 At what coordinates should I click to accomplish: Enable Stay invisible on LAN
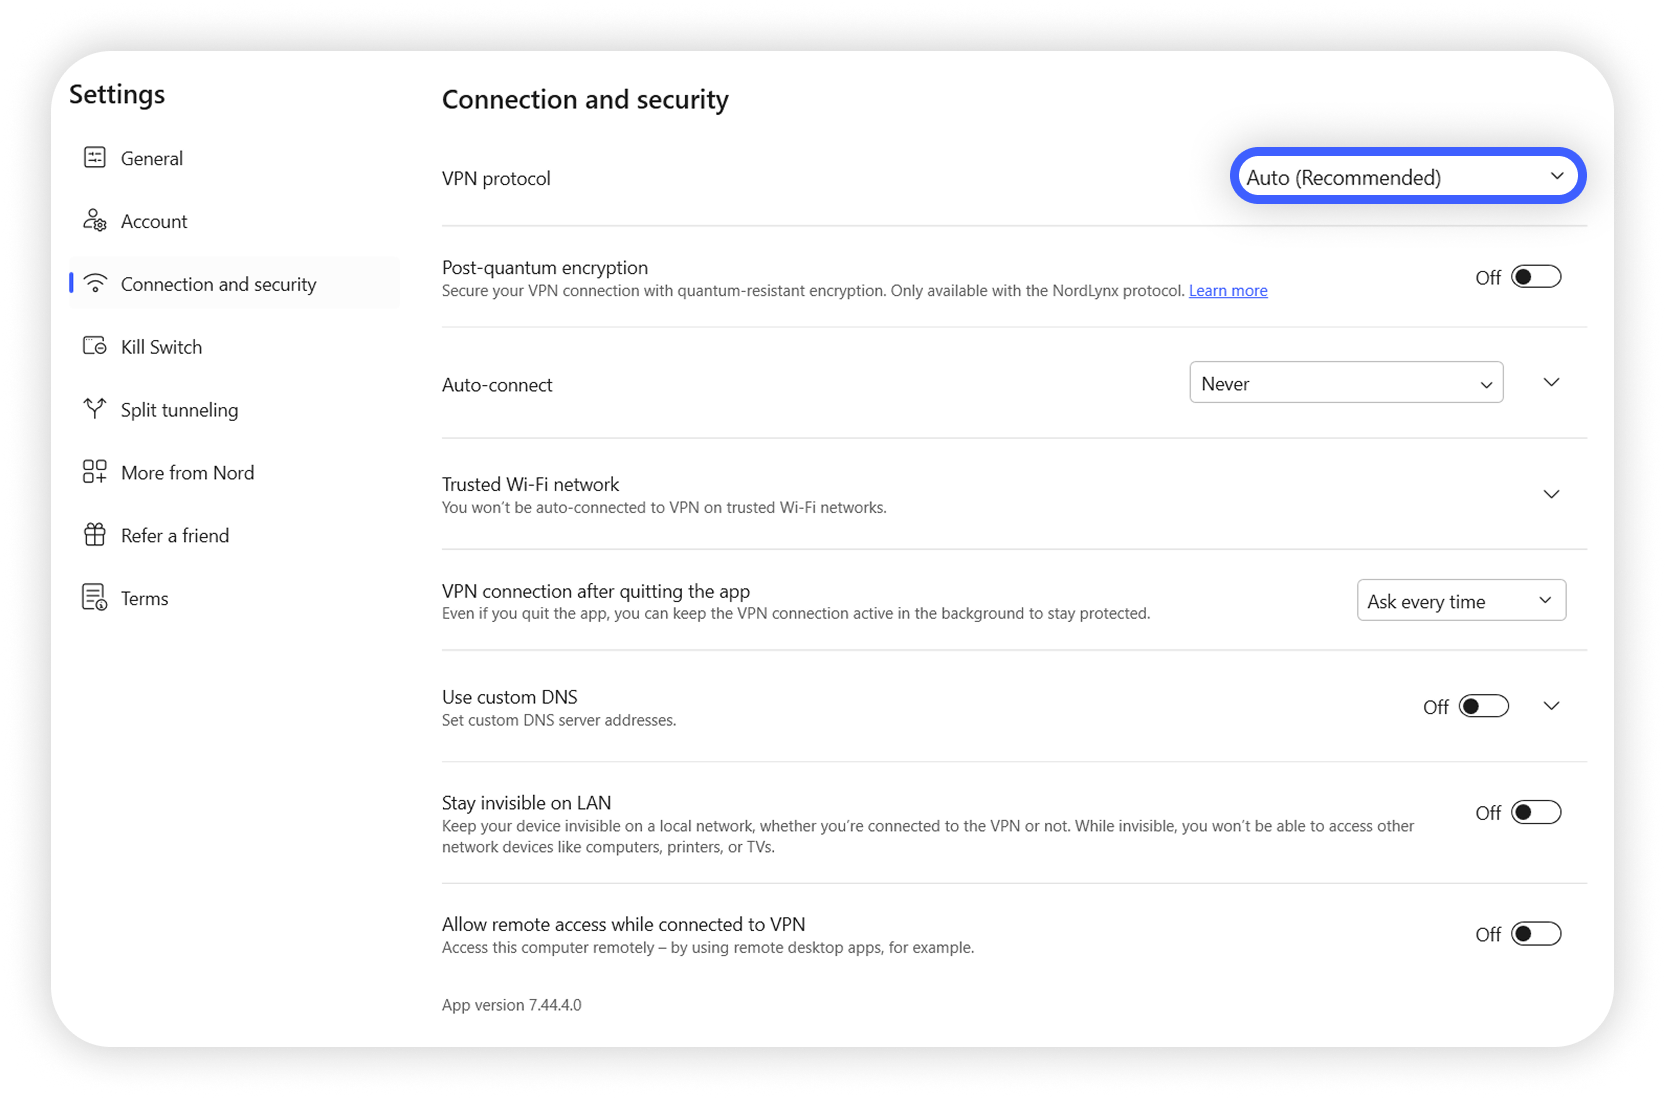pos(1536,812)
